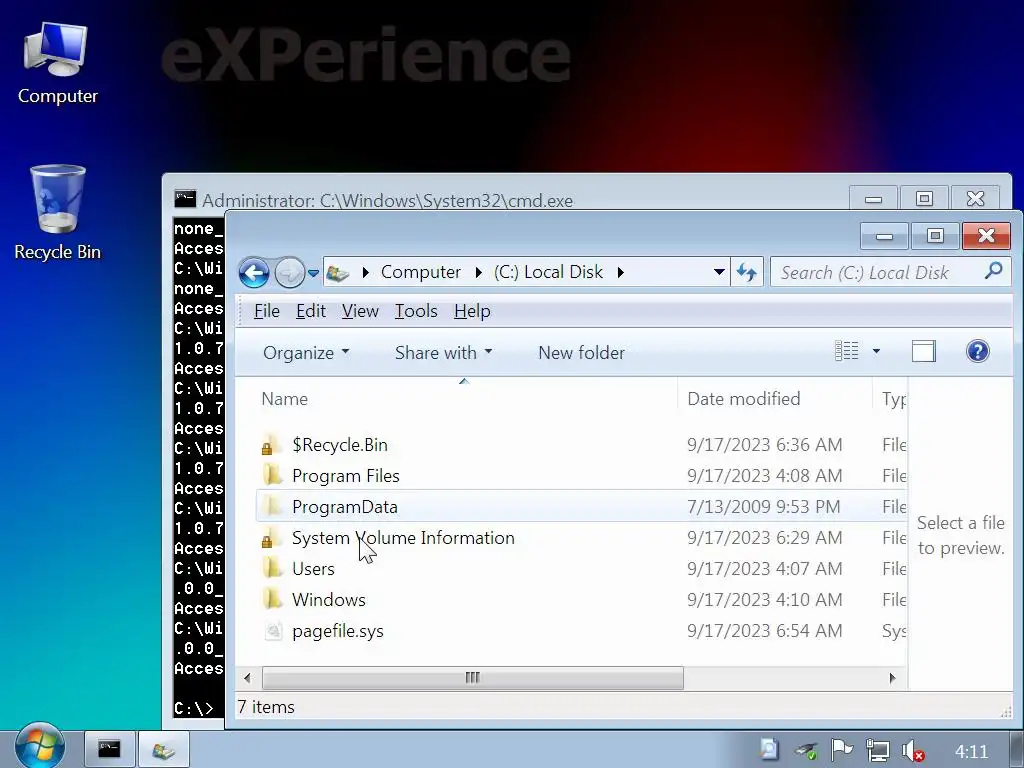Open the Windows Start orb
1024x768 pixels.
[40, 746]
